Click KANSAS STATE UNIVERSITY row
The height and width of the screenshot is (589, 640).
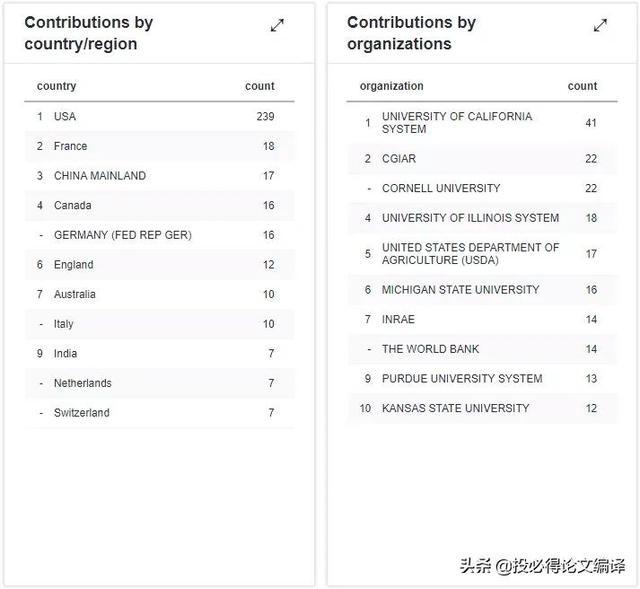(x=482, y=408)
